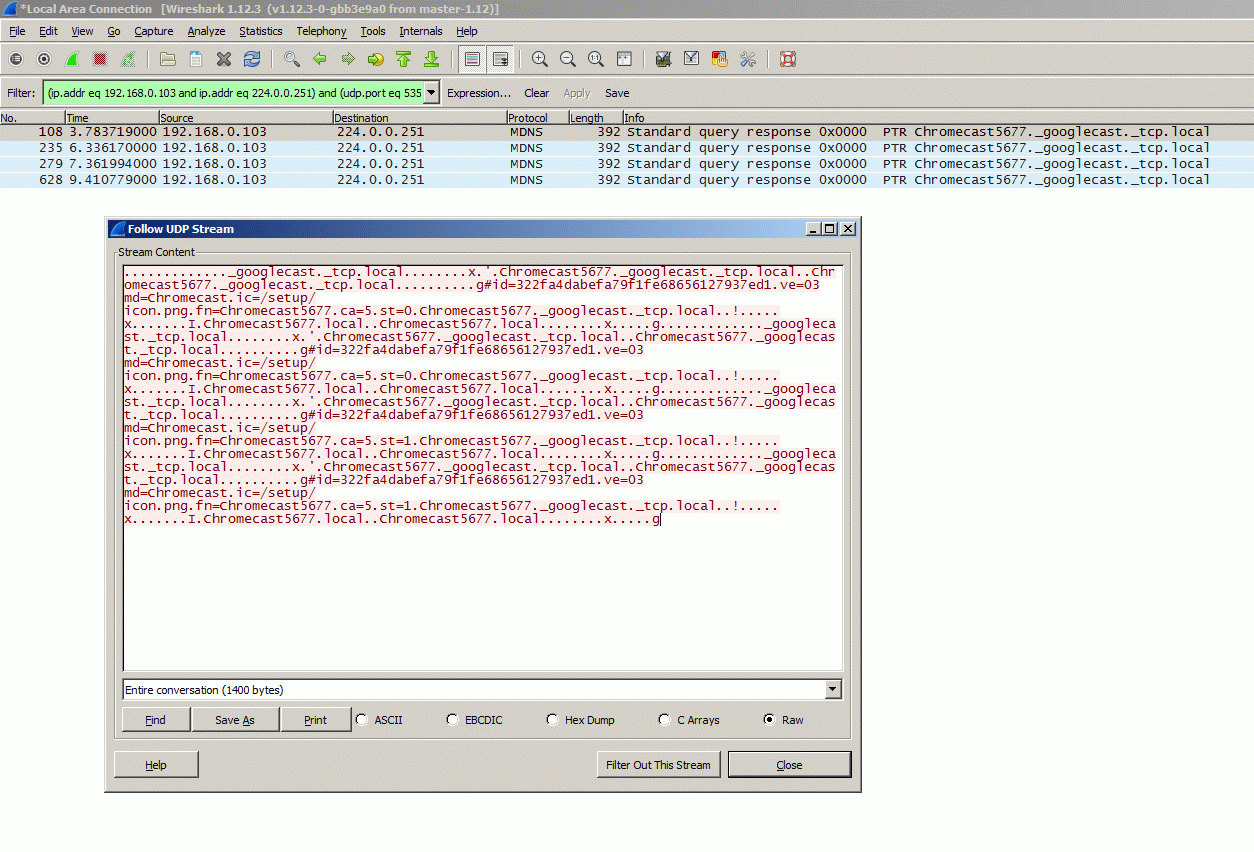Jump to the last packet
Viewport: 1254px width, 852px height.
click(x=432, y=59)
